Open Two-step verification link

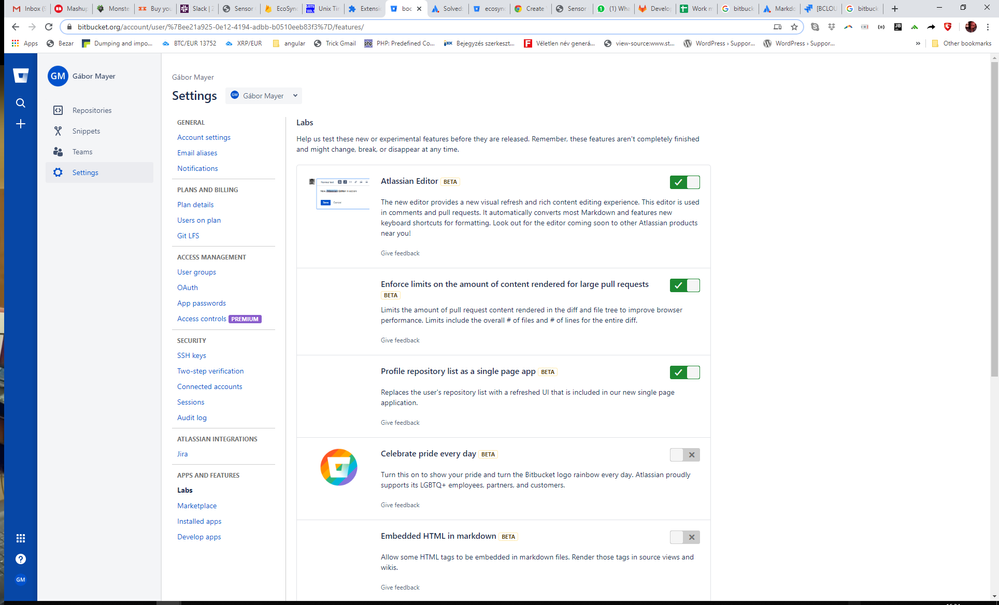point(210,371)
